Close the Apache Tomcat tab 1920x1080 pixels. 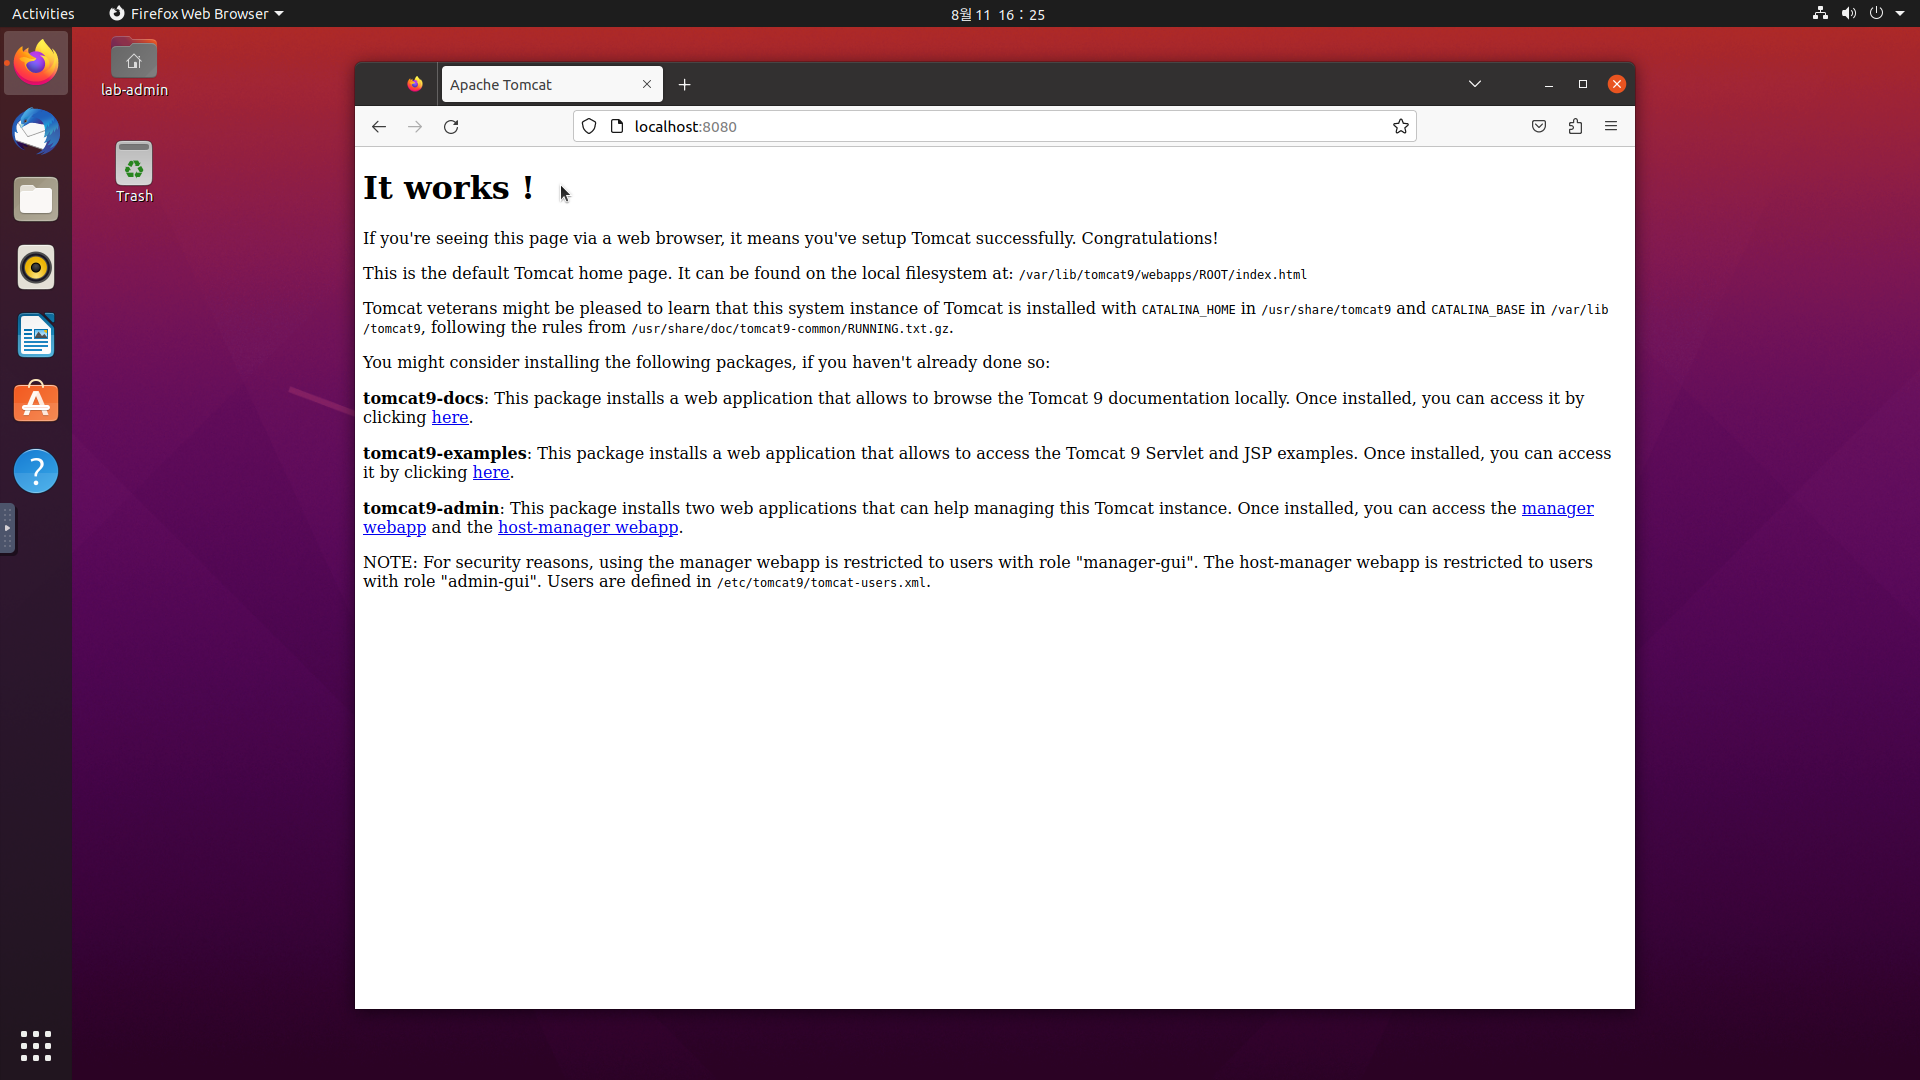pos(647,84)
